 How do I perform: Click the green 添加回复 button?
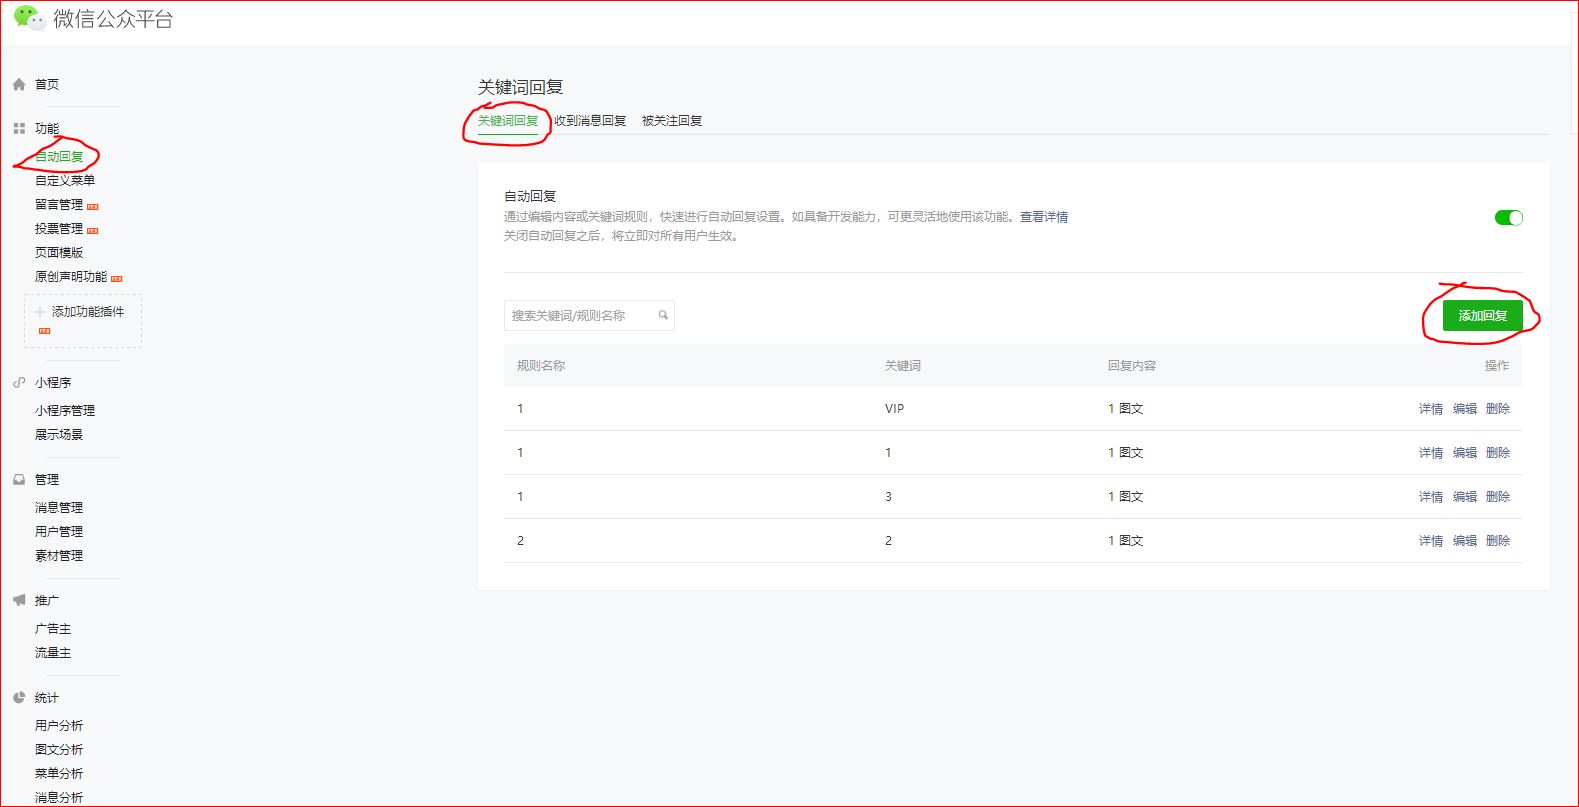1482,316
